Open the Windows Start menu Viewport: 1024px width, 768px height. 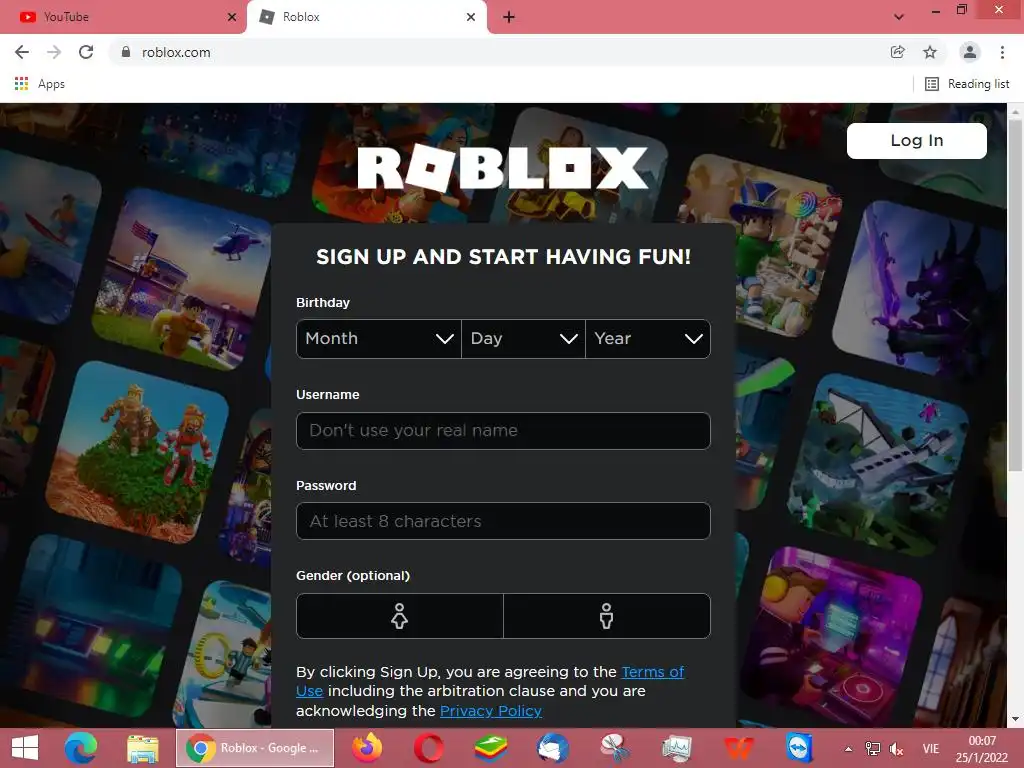click(25, 748)
